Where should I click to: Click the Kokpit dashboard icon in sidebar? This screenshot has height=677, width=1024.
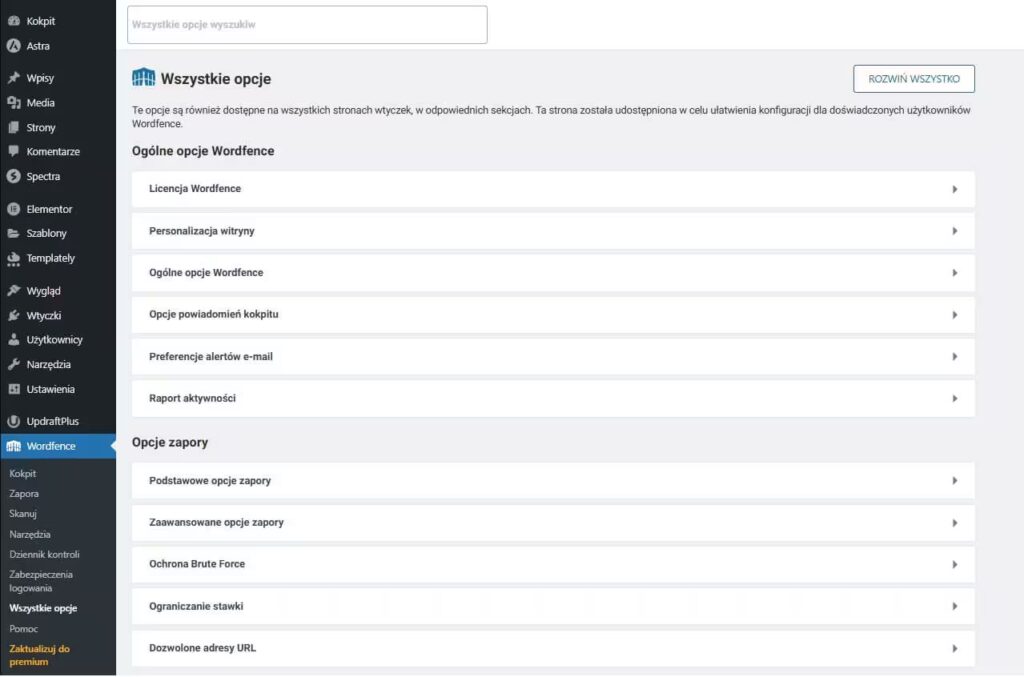[x=14, y=21]
